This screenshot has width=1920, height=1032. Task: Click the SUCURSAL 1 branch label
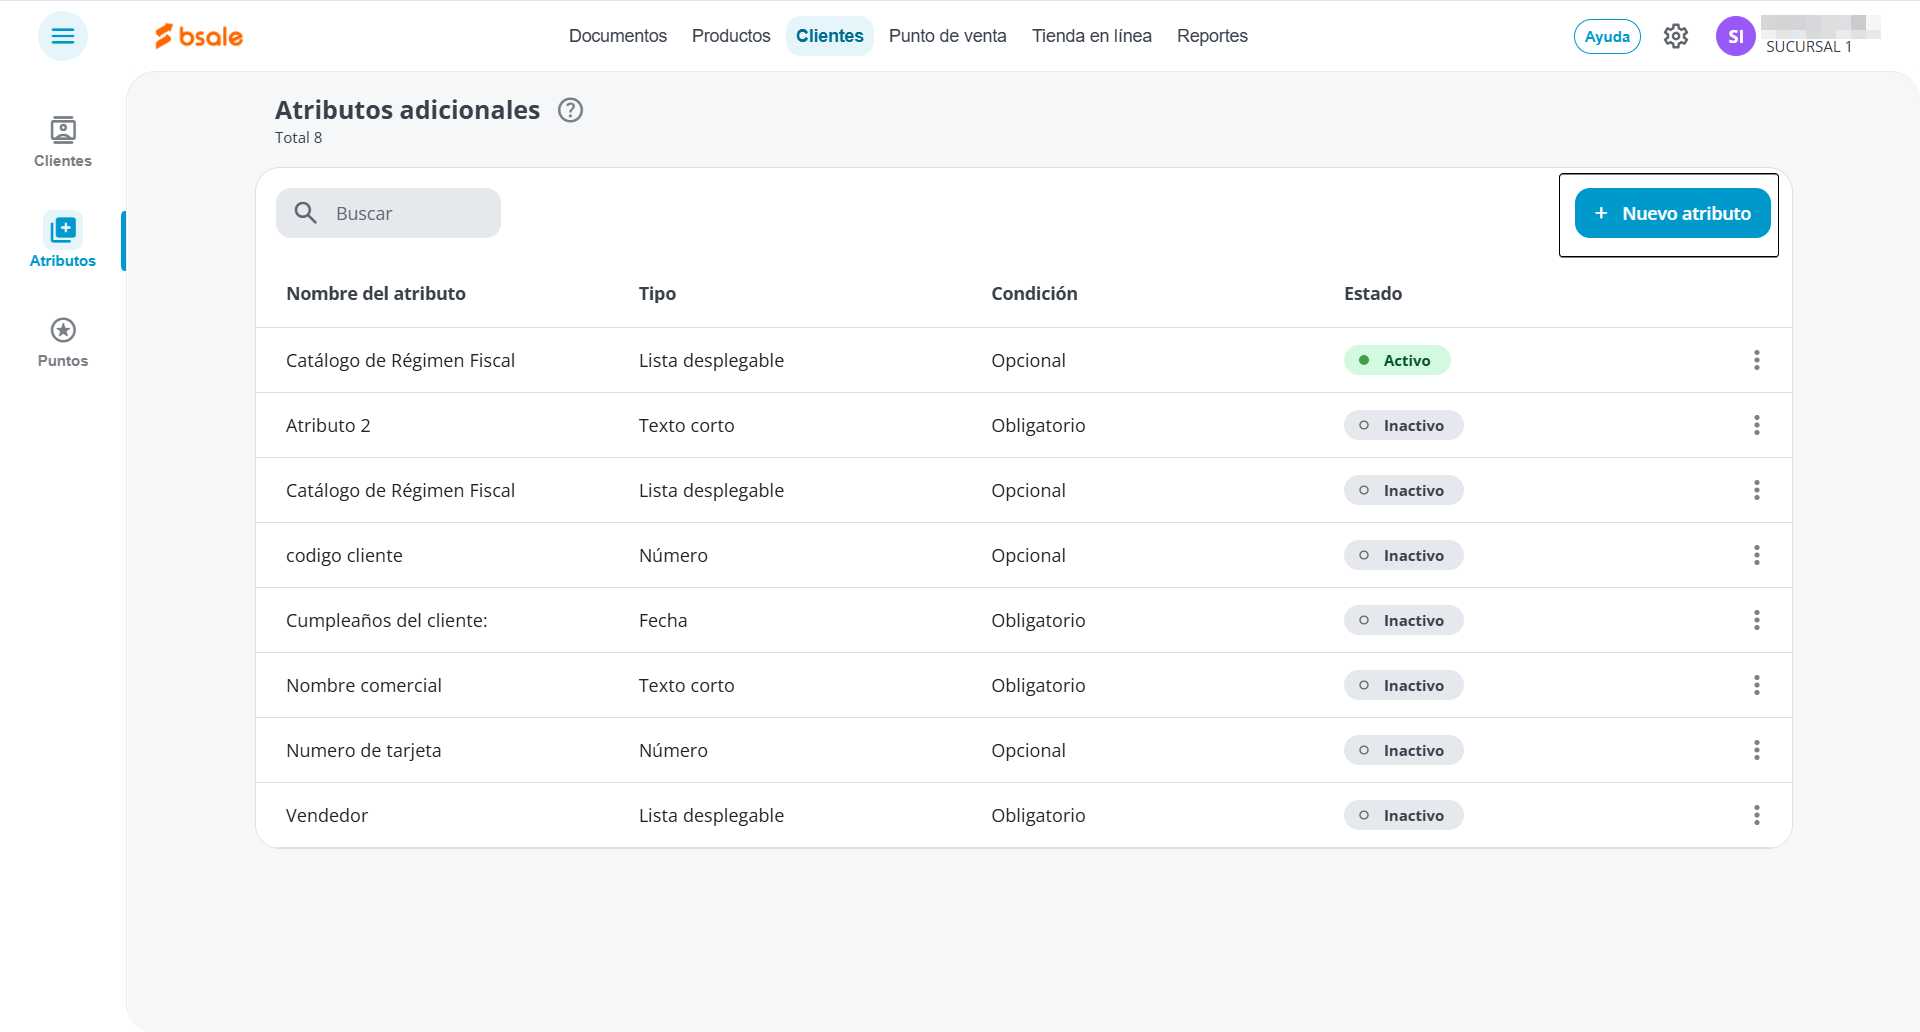(1809, 47)
